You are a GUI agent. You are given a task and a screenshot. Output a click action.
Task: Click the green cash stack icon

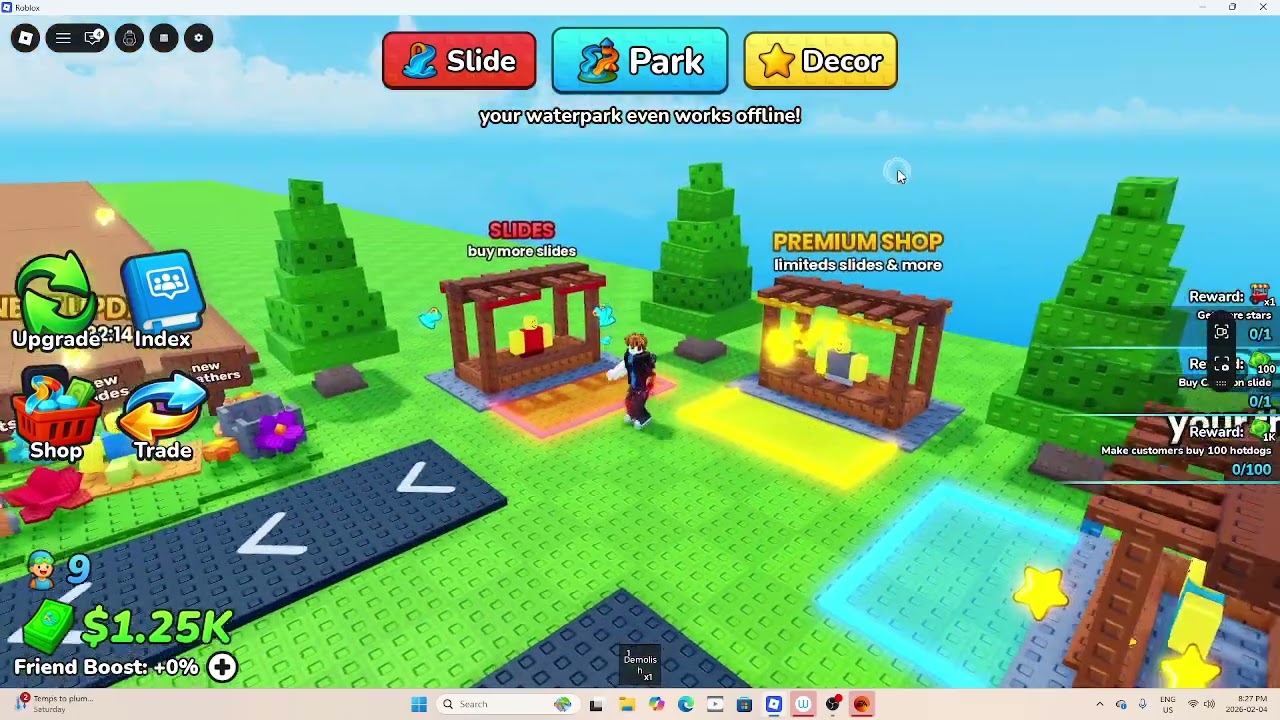[46, 627]
